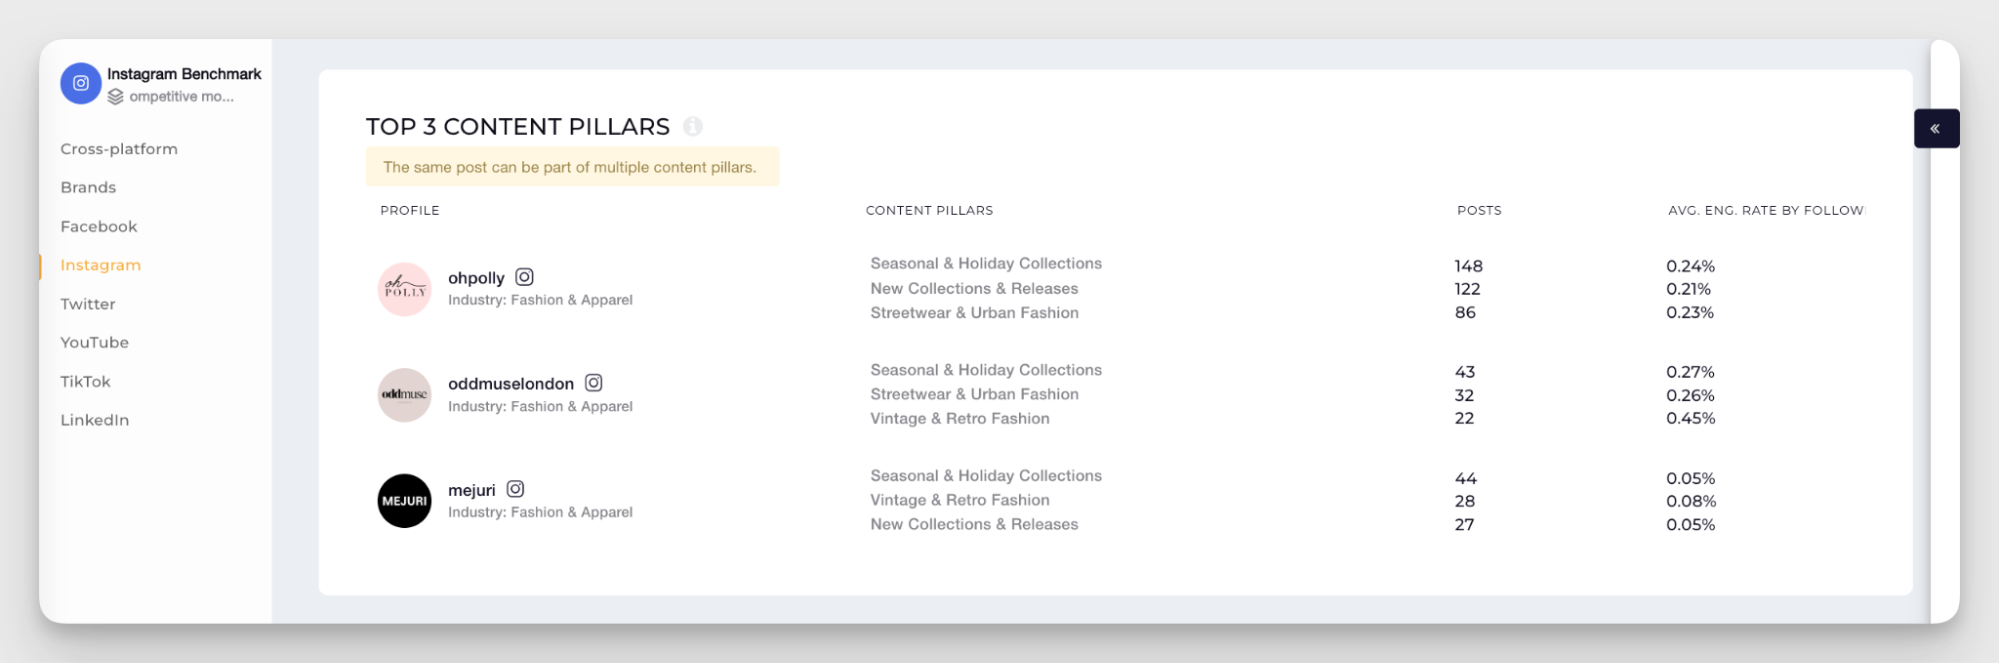Select Twitter from the sidebar
1999x663 pixels.
point(88,304)
